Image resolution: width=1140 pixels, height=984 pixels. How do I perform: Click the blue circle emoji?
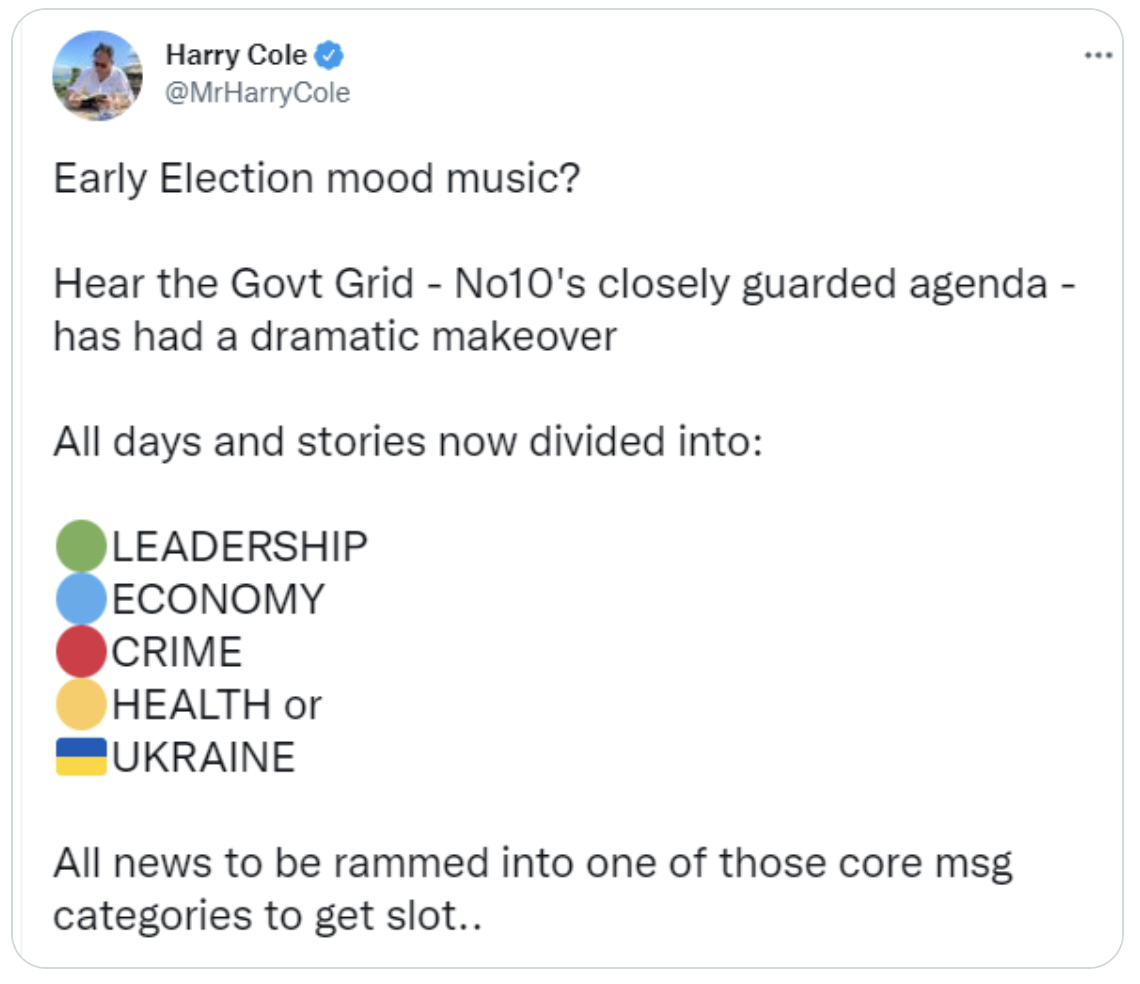click(x=81, y=599)
